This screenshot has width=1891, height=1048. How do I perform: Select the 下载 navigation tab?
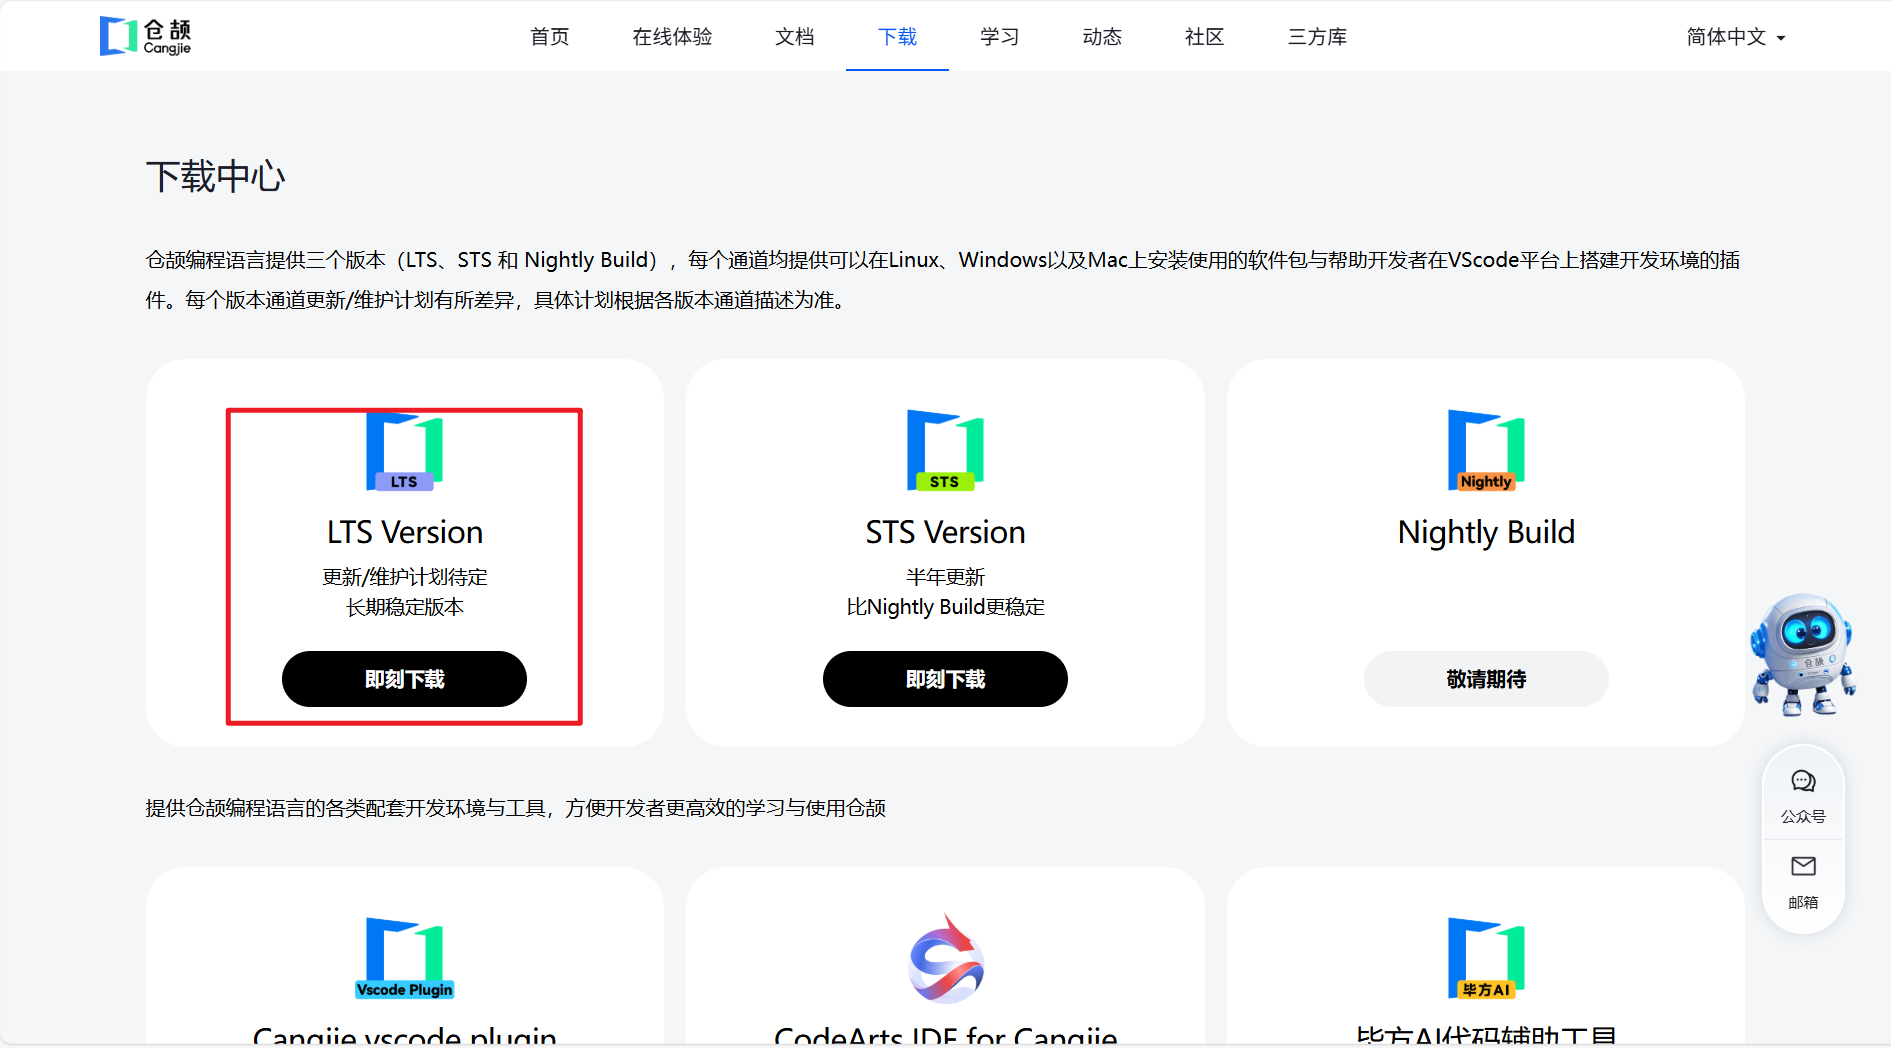coord(897,37)
